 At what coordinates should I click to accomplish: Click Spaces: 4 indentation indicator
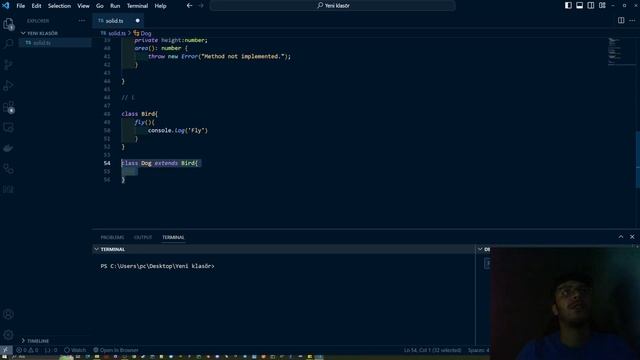pos(478,350)
